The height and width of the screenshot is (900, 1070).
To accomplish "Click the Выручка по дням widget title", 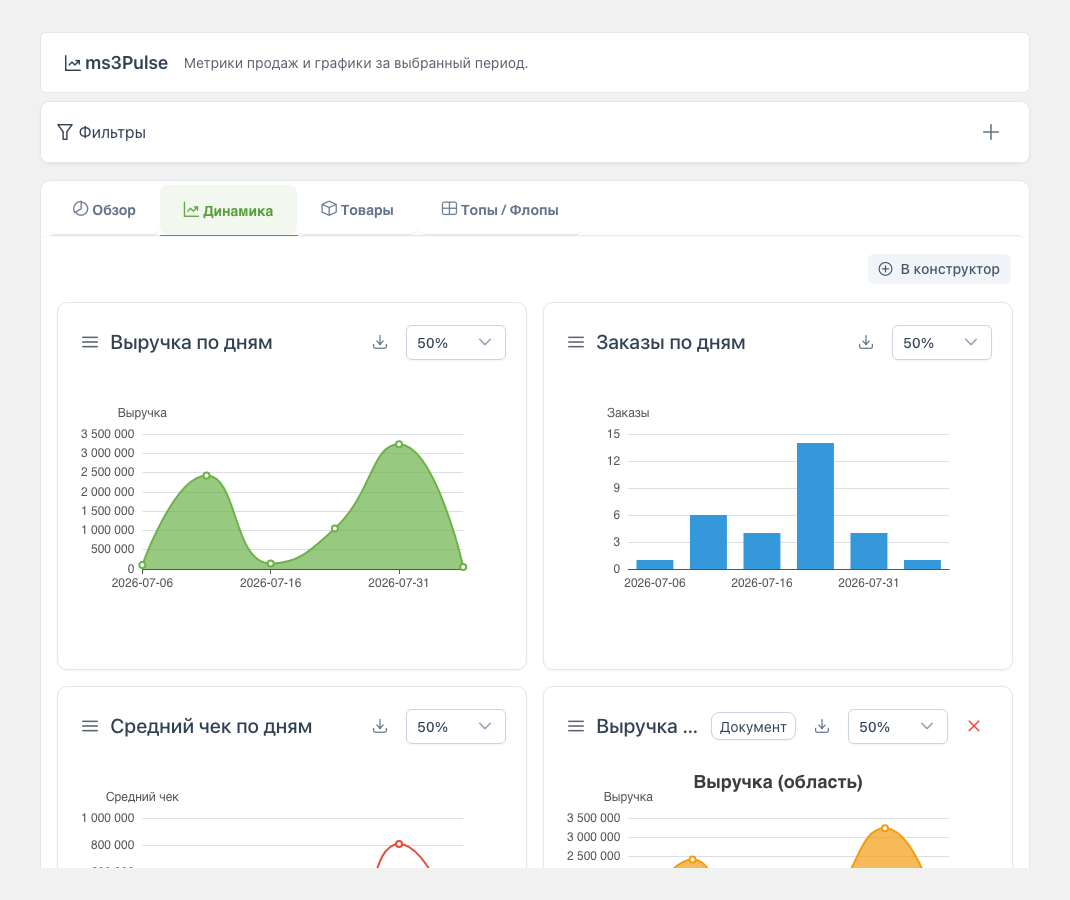I will [191, 343].
